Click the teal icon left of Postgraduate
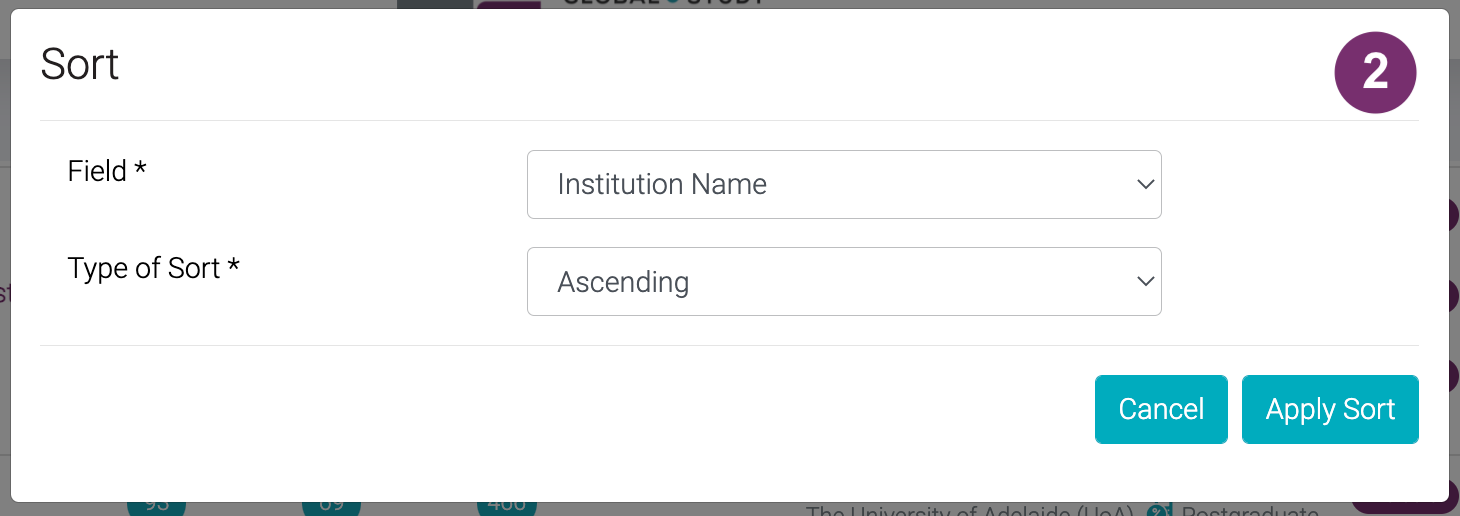Image resolution: width=1460 pixels, height=516 pixels. (x=1158, y=511)
